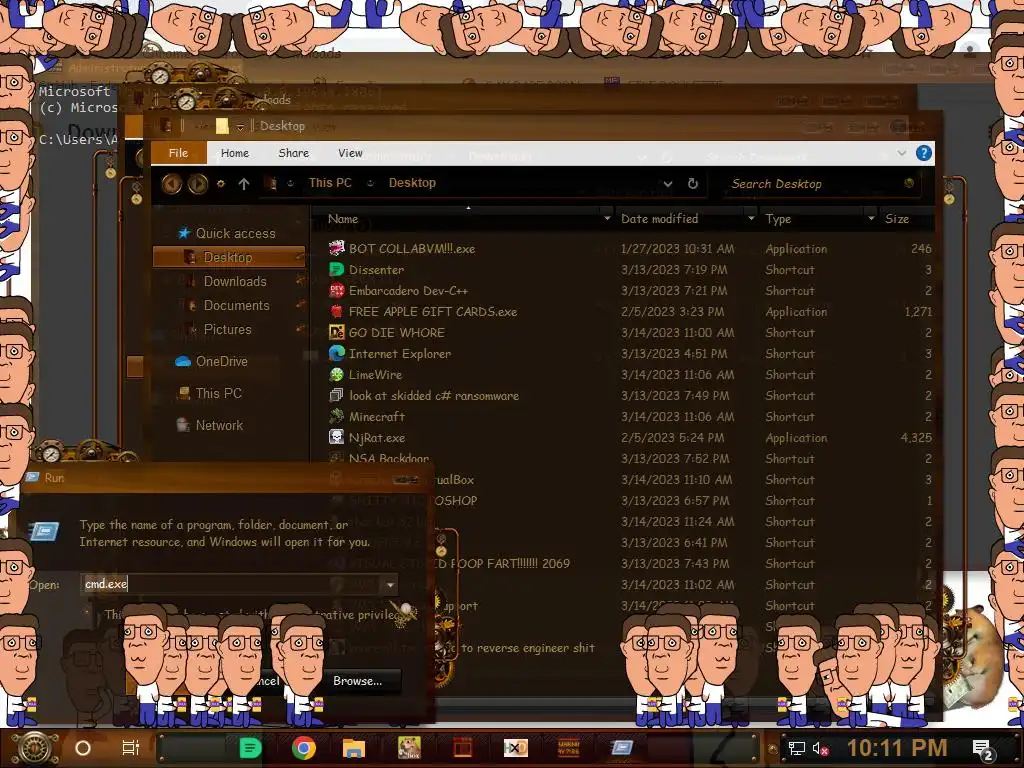Click the cmd.exe Open text field
The height and width of the screenshot is (768, 1024).
[232, 584]
